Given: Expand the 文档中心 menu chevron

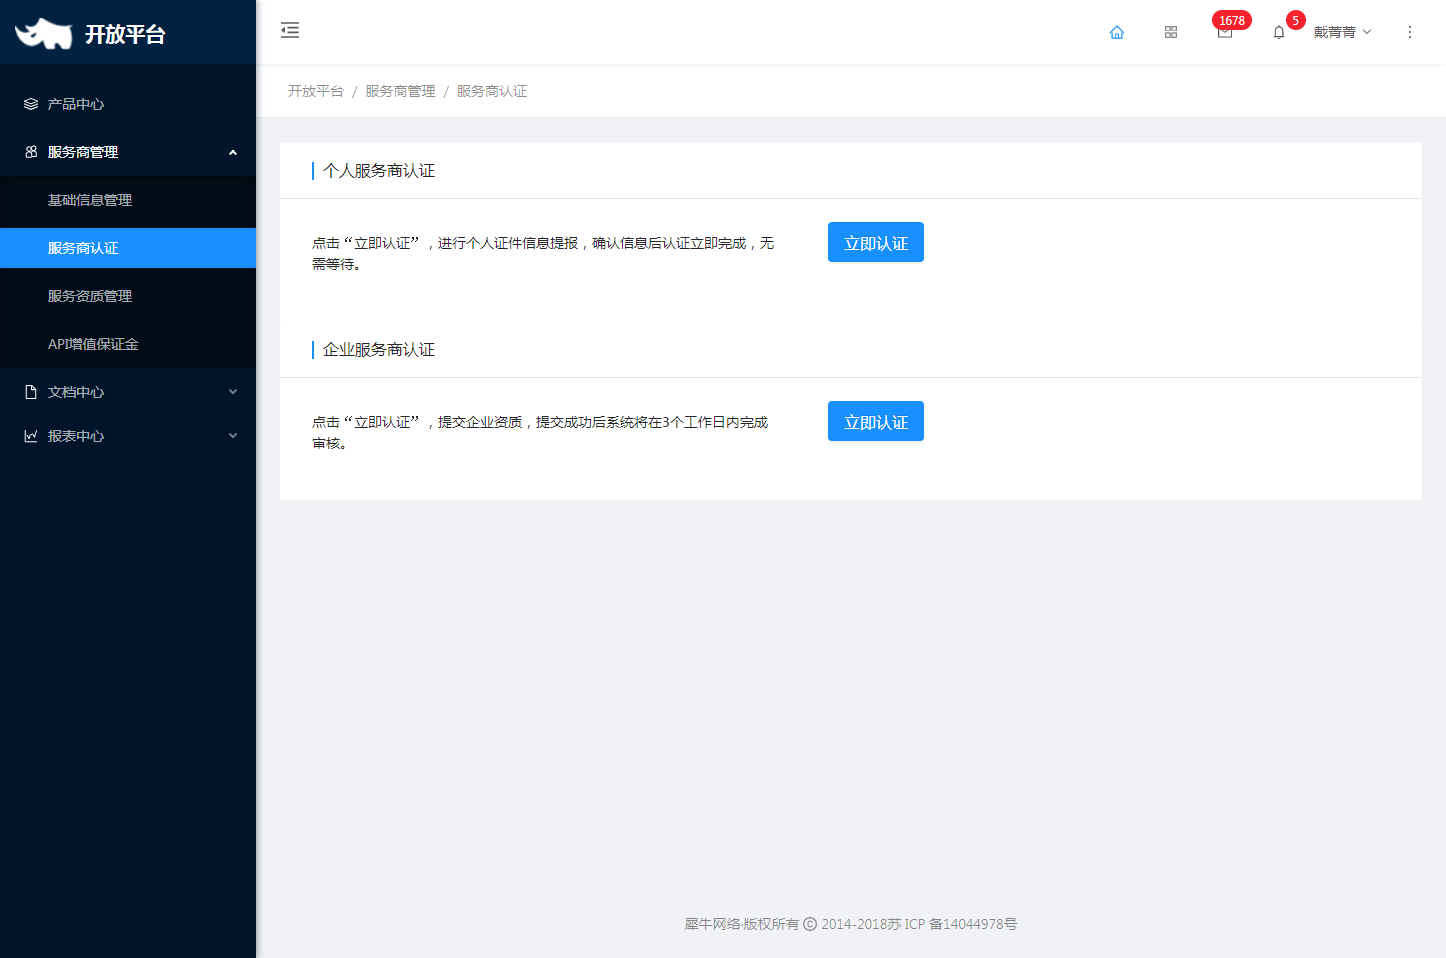Looking at the screenshot, I should [x=233, y=392].
